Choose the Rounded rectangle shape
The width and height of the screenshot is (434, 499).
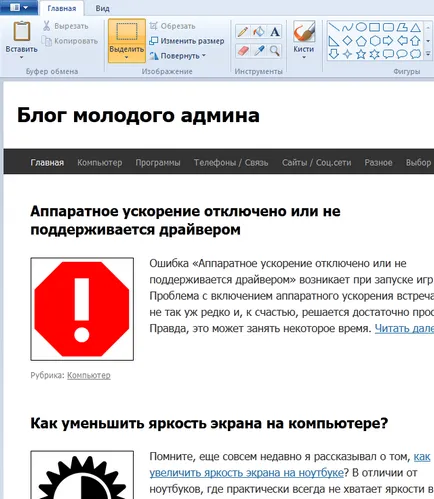(388, 27)
